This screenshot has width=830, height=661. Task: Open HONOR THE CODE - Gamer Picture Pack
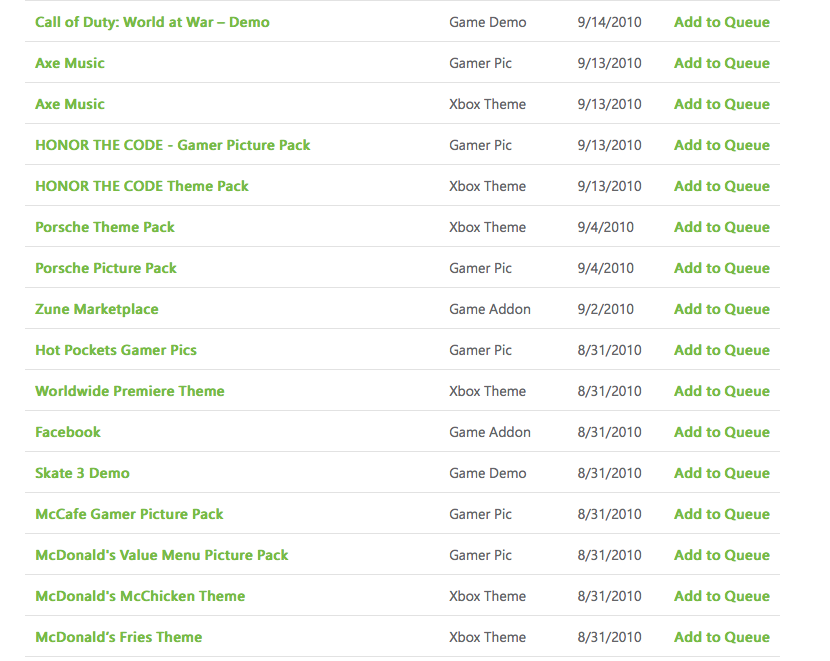[x=173, y=145]
